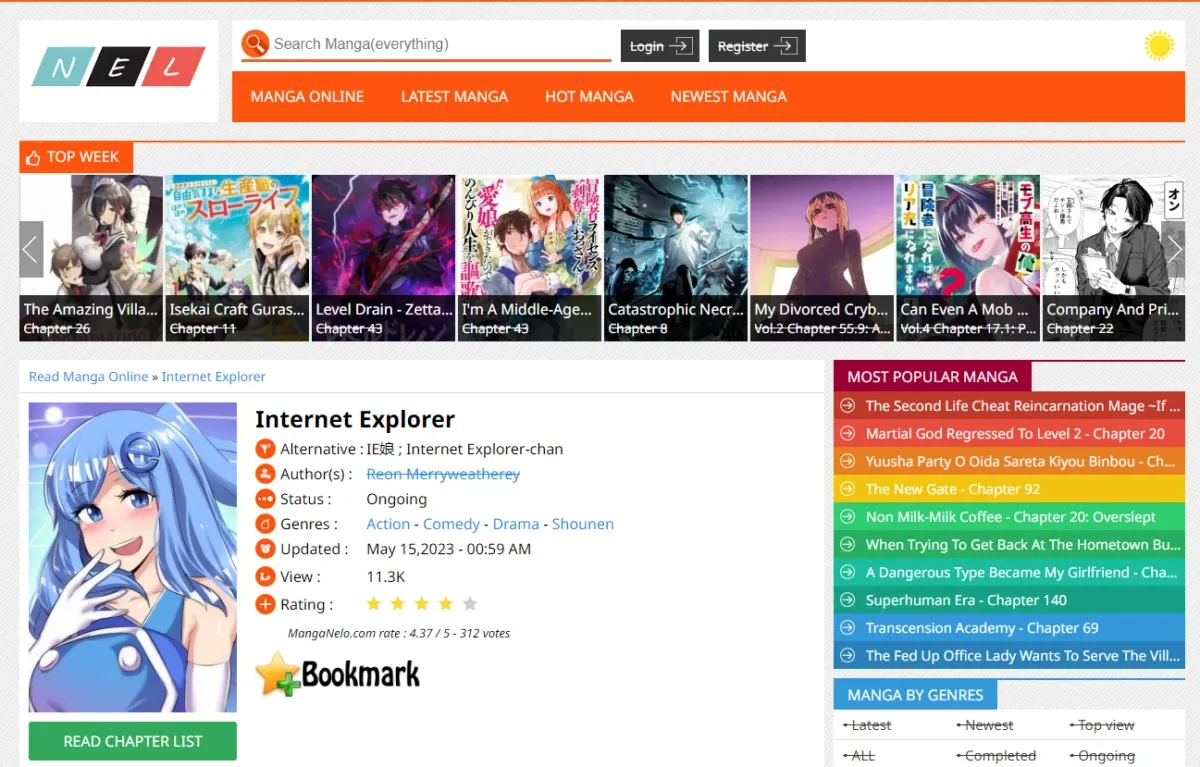
Task: Open When Trying To Get Back link
Action: pos(1023,545)
